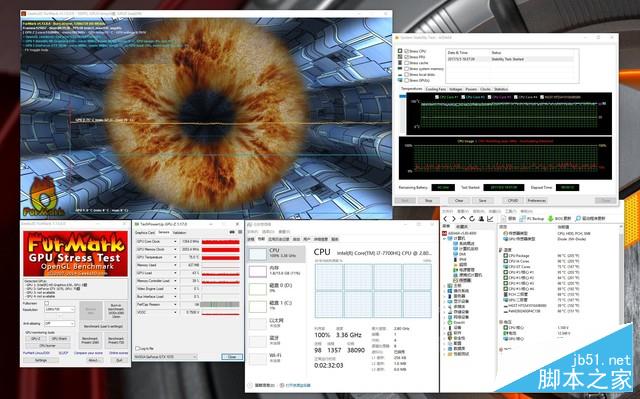640x399 pixels.
Task: Open GPU Core Clock sensor dropdown
Action: click(175, 242)
